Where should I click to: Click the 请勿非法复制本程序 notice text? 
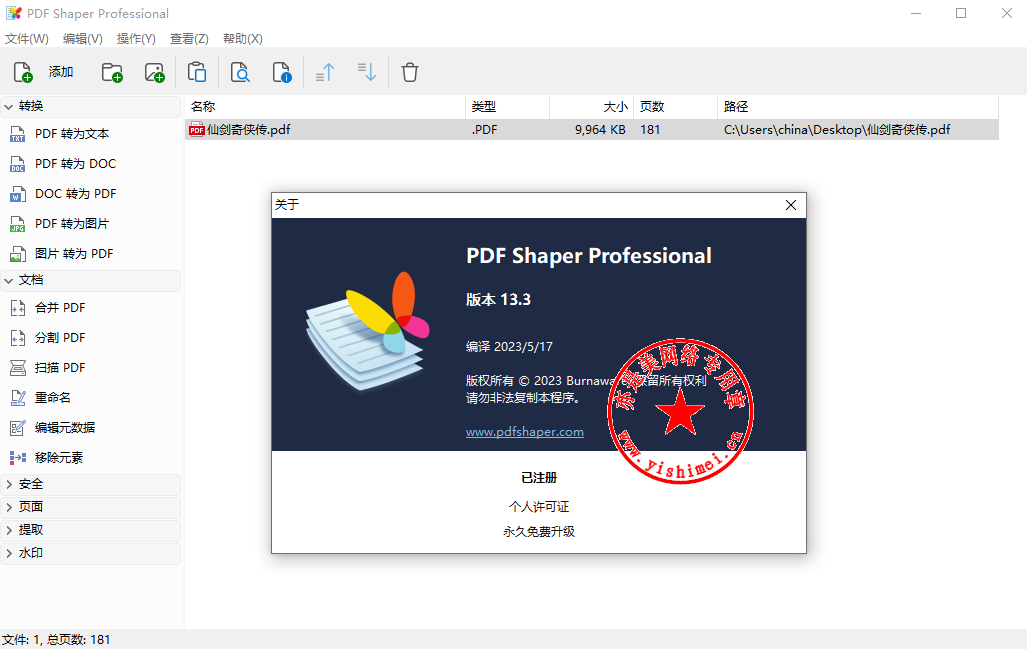523,398
